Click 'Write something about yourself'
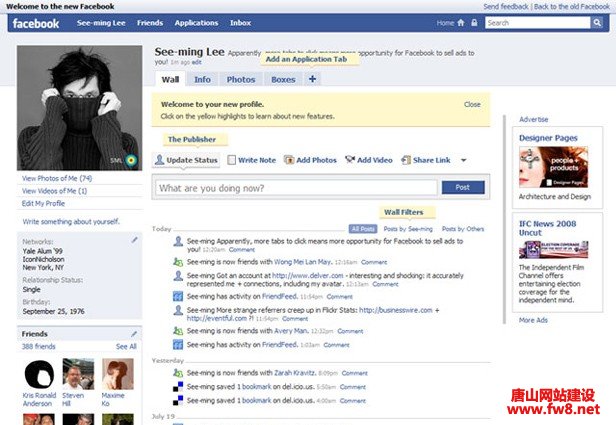 pyautogui.click(x=71, y=222)
